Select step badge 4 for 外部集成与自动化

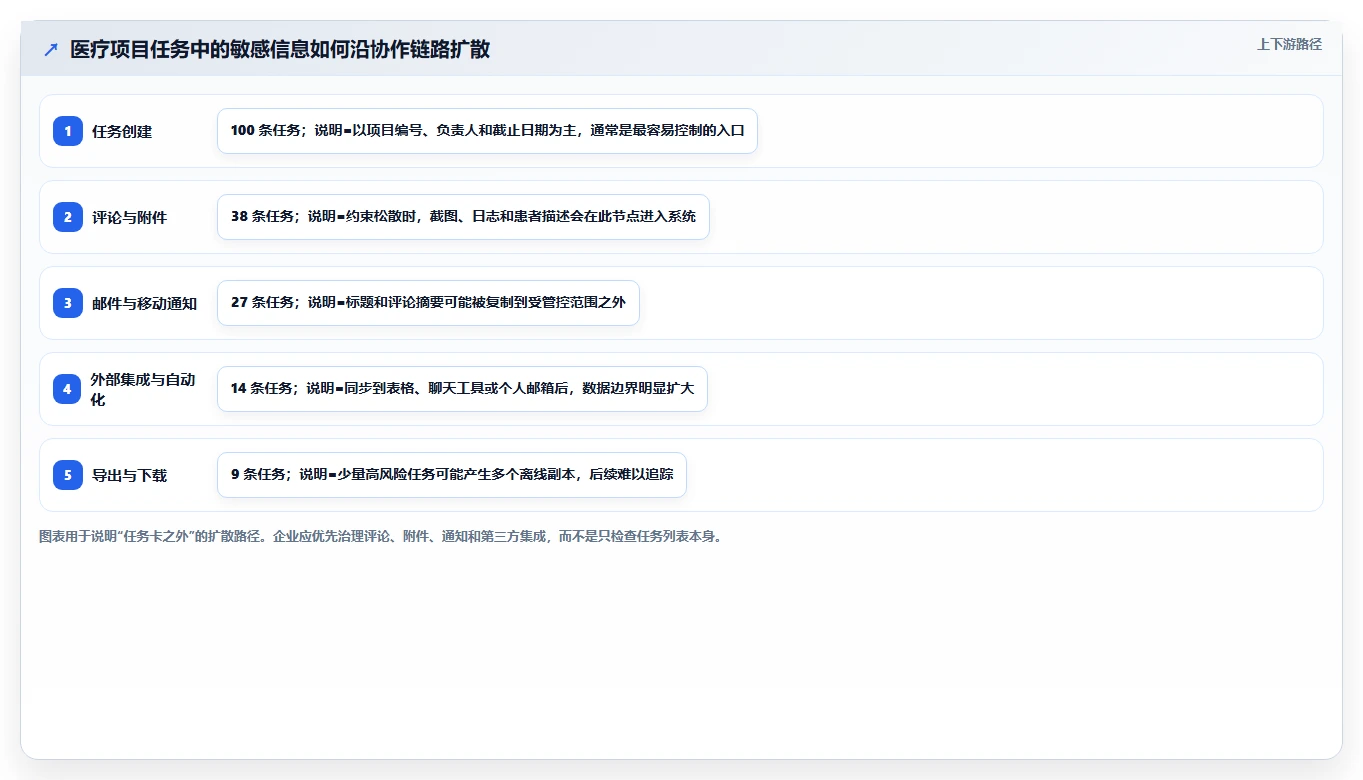click(x=68, y=389)
